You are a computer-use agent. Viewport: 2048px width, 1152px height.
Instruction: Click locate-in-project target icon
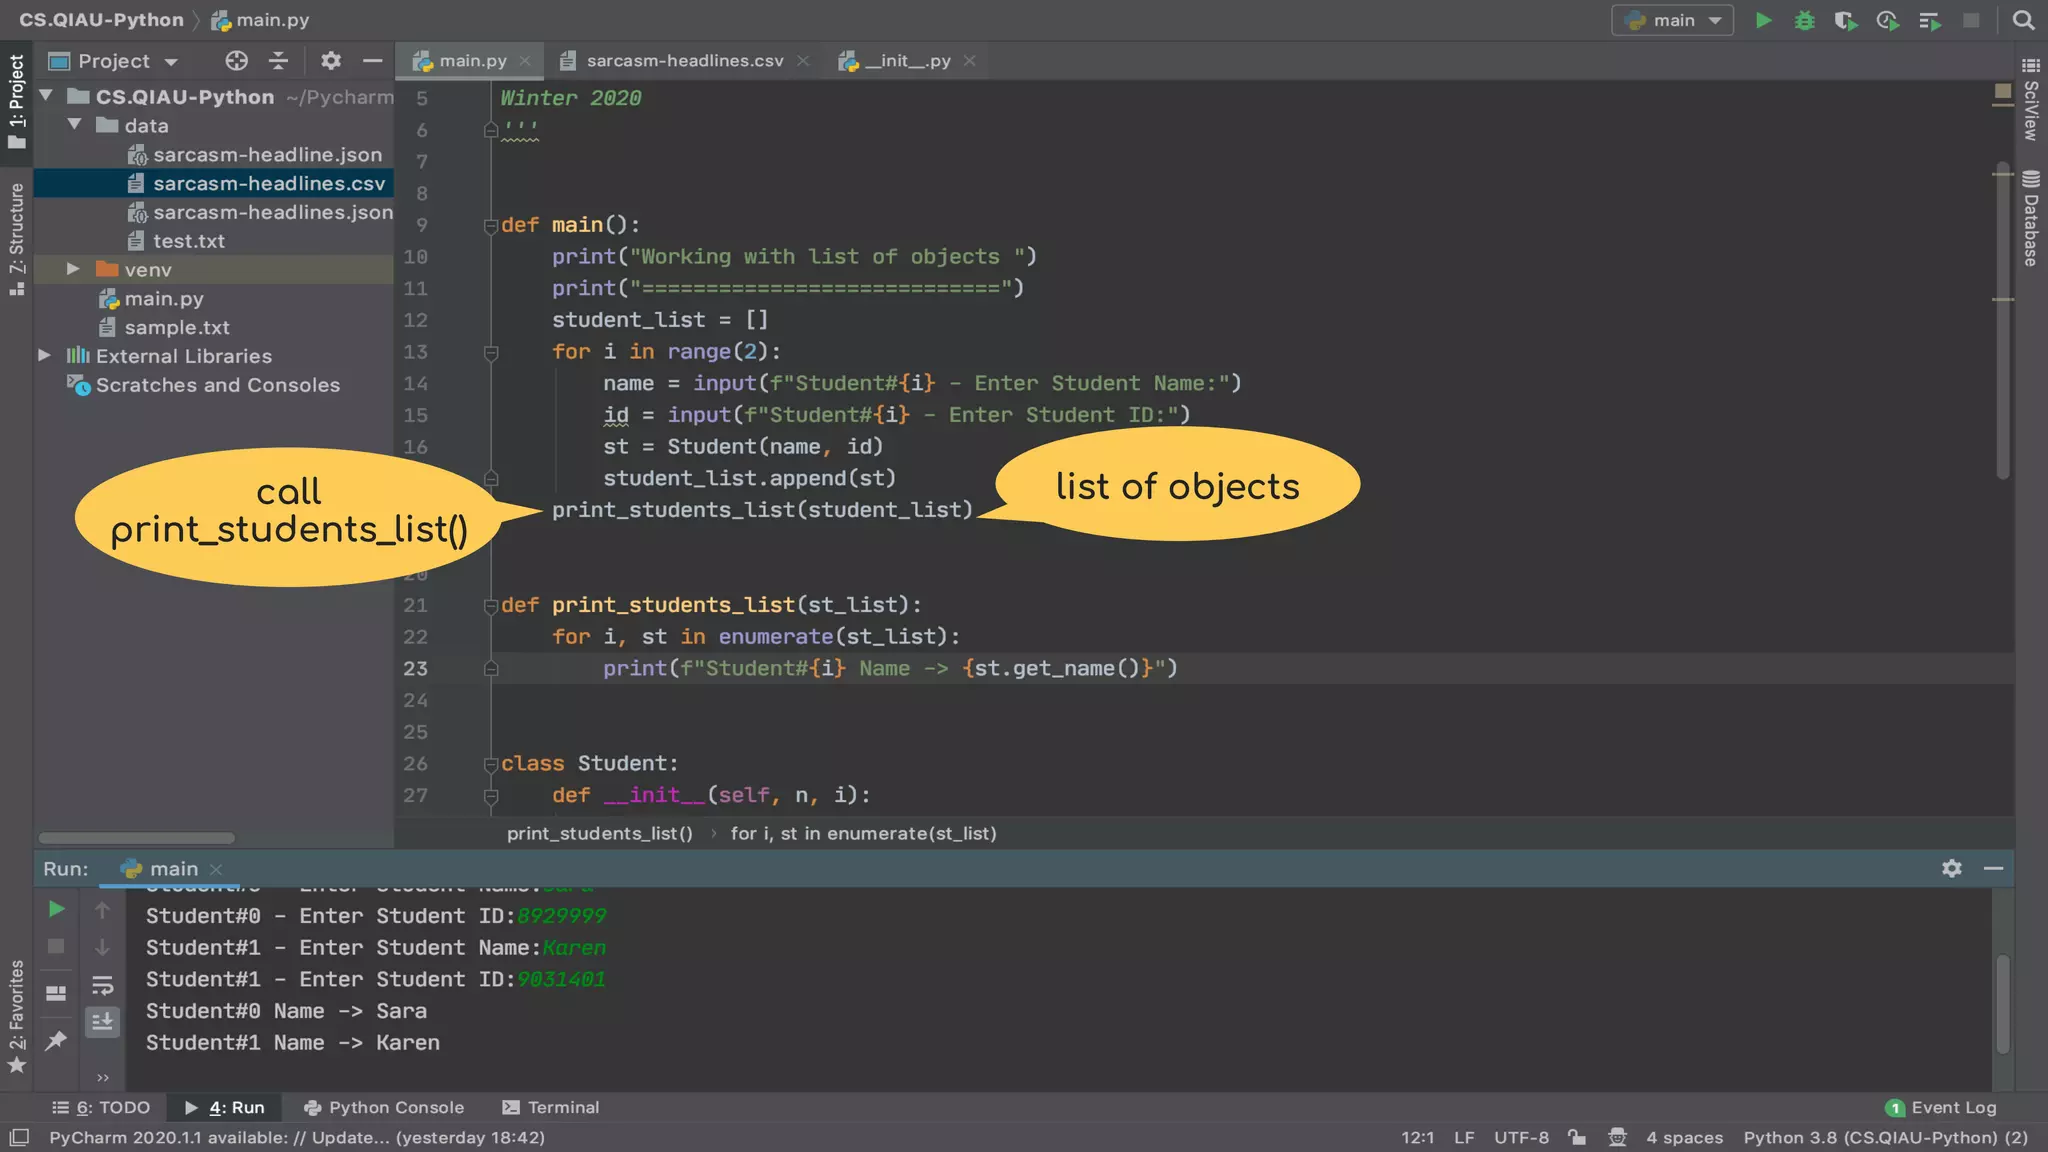pos(236,61)
